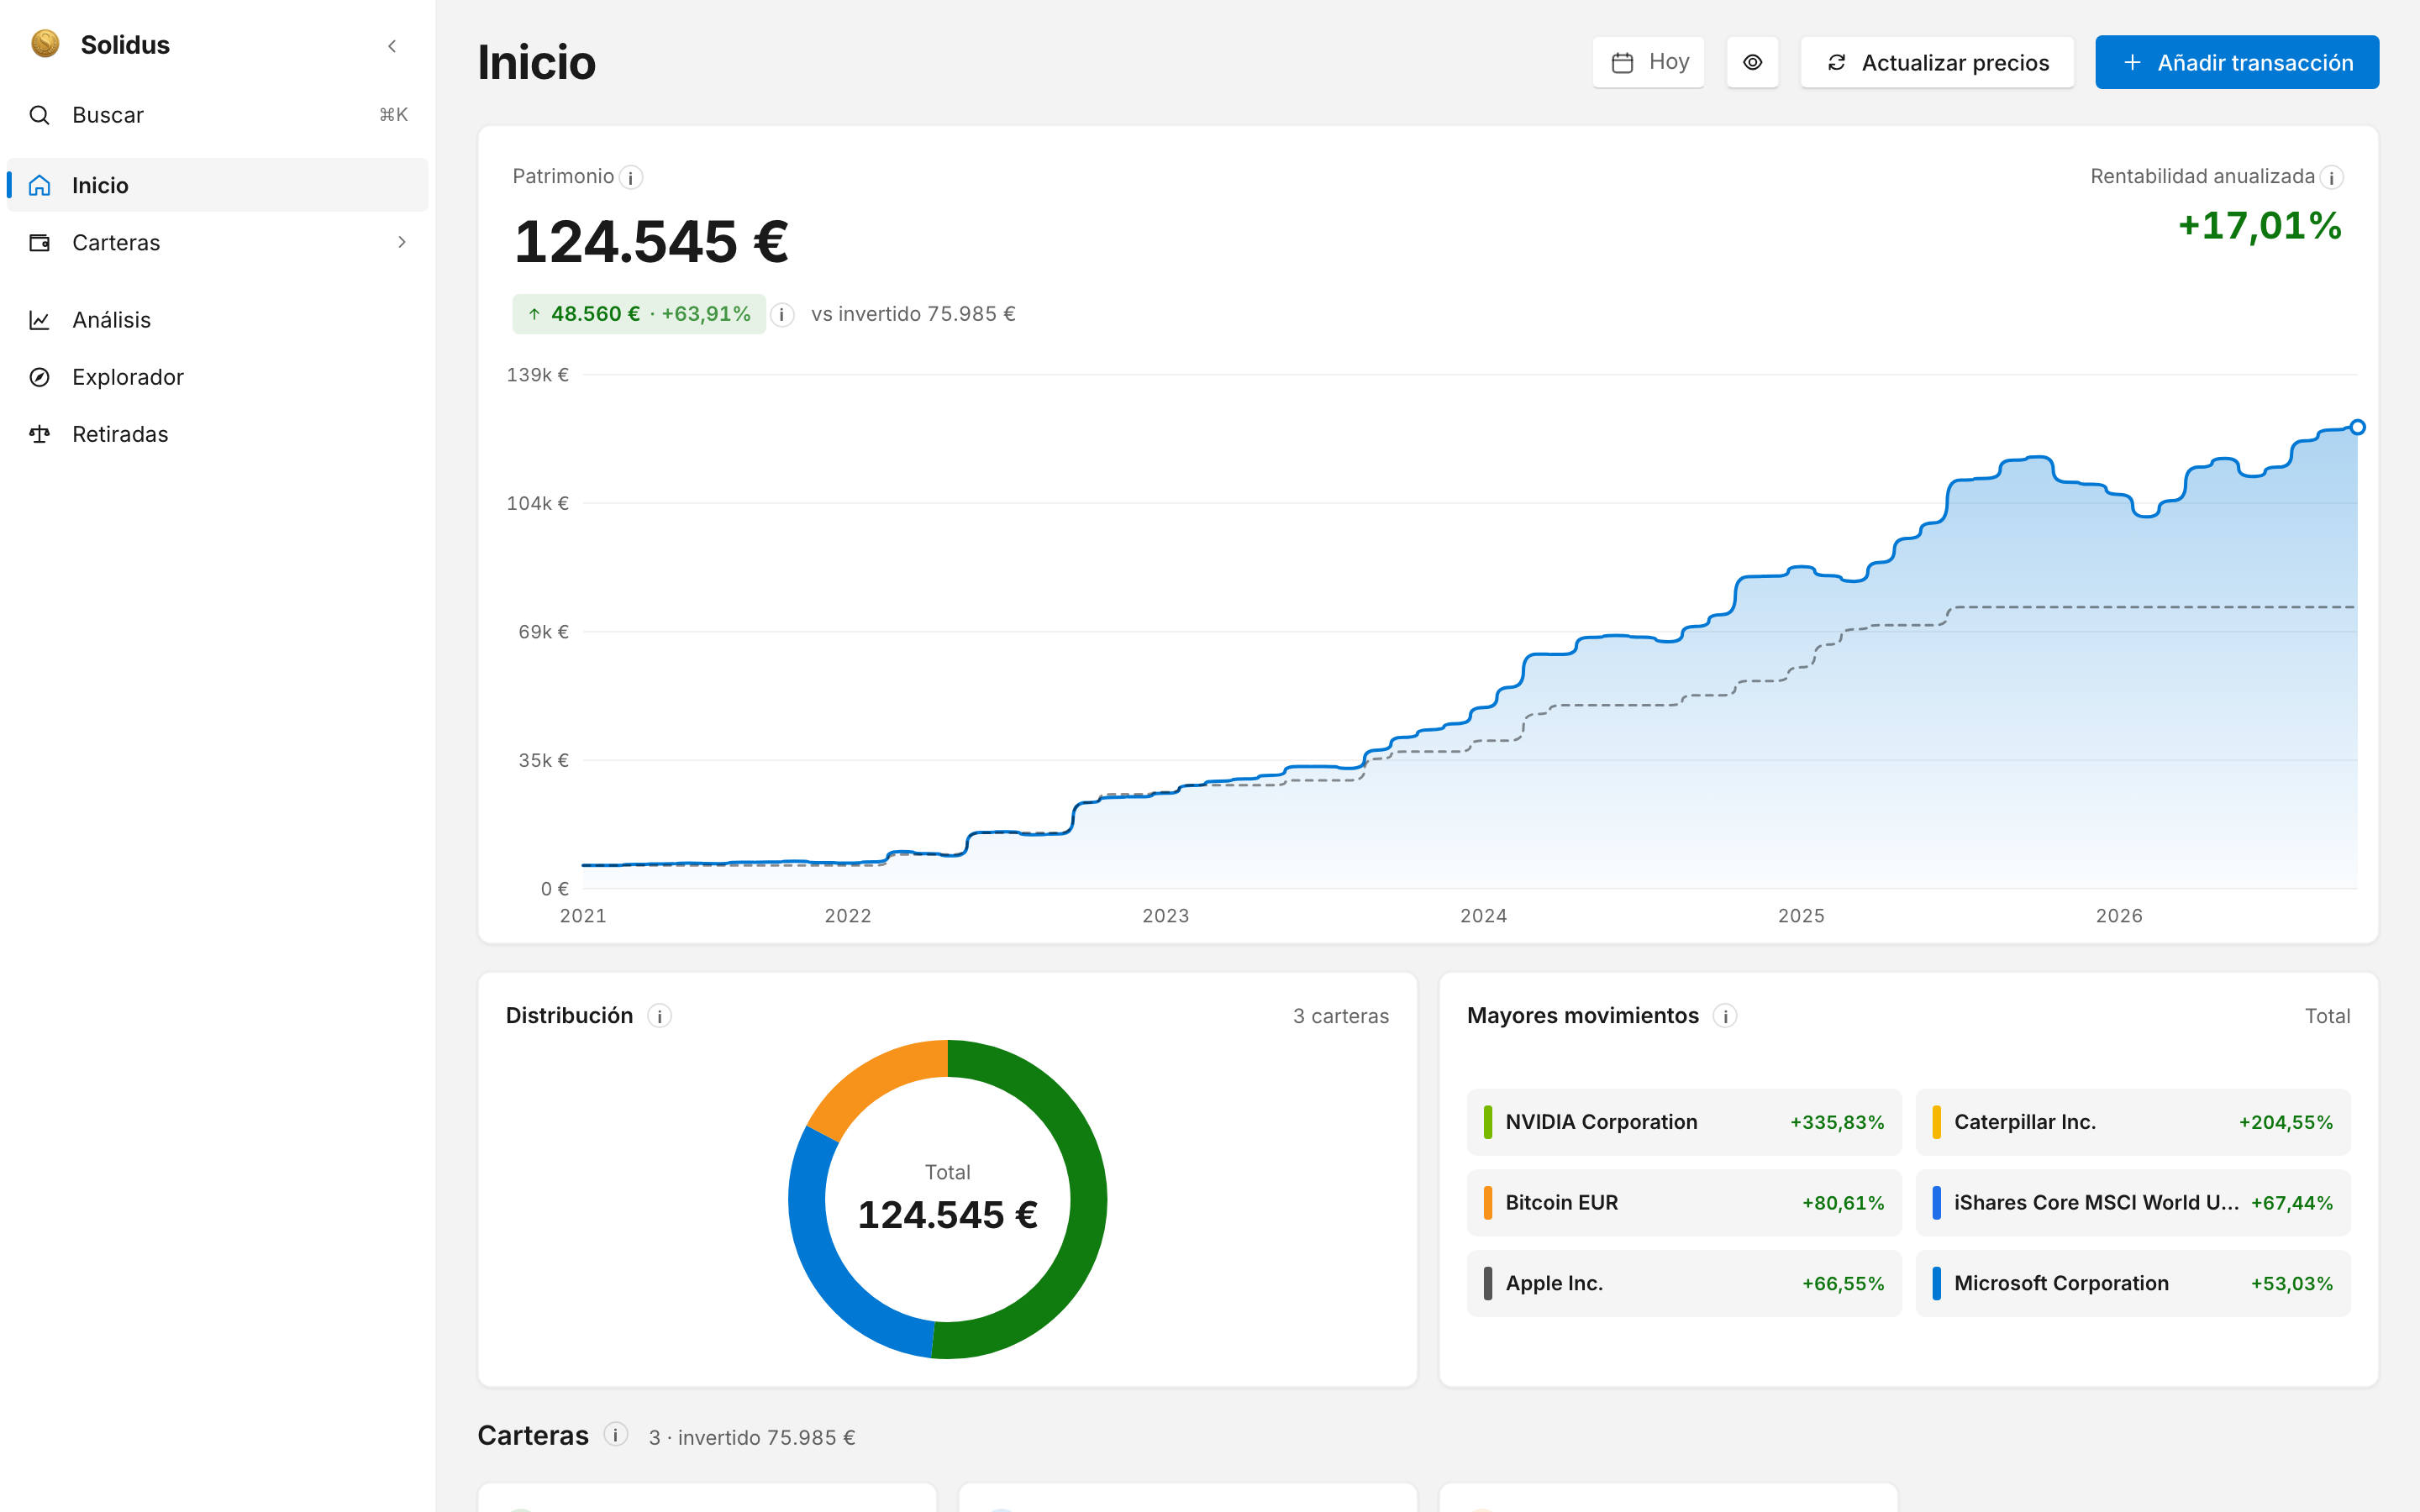Click the +17,01% annualized return
Image resolution: width=2420 pixels, height=1512 pixels.
[x=2259, y=226]
